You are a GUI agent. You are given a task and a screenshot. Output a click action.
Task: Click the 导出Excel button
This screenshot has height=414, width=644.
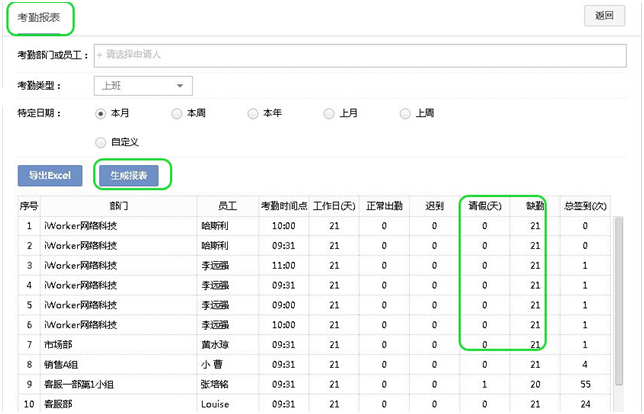pyautogui.click(x=49, y=175)
